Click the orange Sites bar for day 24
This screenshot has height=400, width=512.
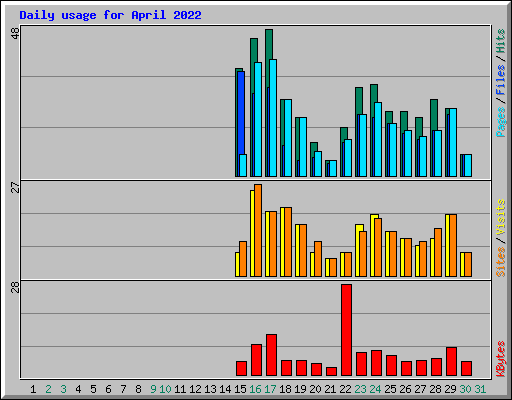point(378,248)
